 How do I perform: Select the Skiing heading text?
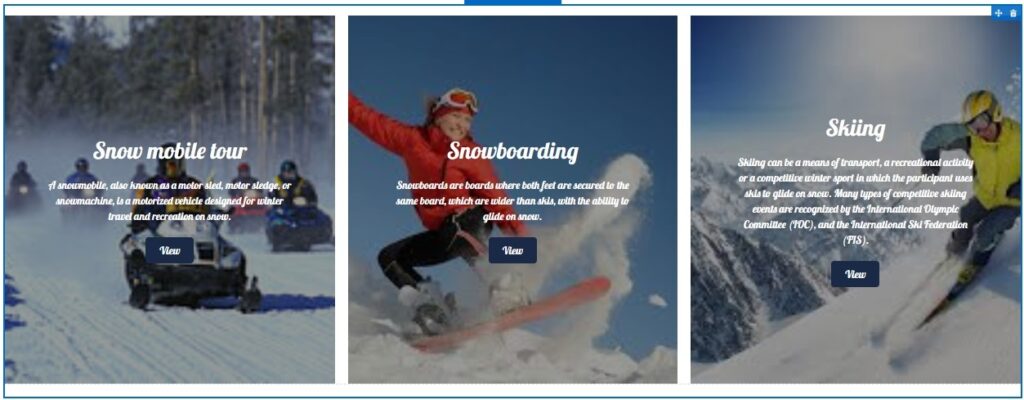pyautogui.click(x=856, y=128)
